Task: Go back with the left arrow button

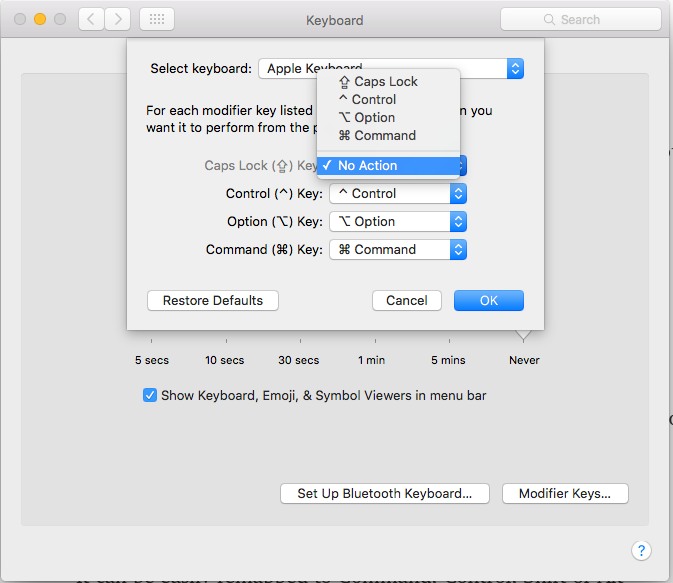Action: 91,19
